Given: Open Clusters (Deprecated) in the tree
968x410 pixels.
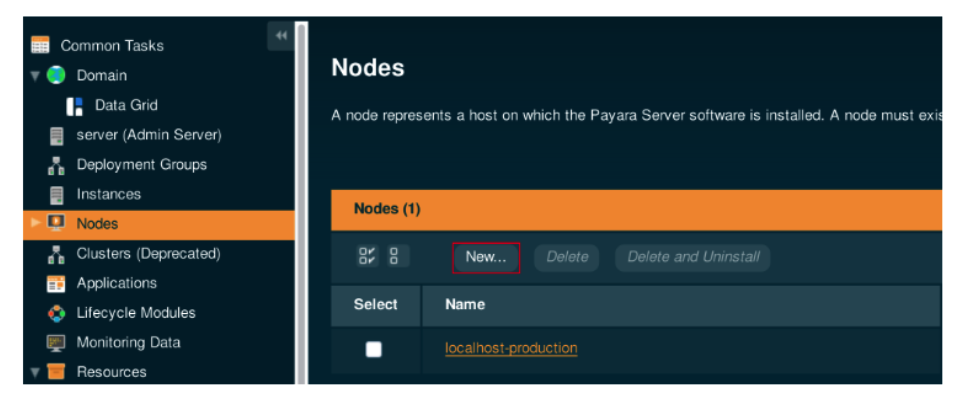Looking at the screenshot, I should 148,254.
